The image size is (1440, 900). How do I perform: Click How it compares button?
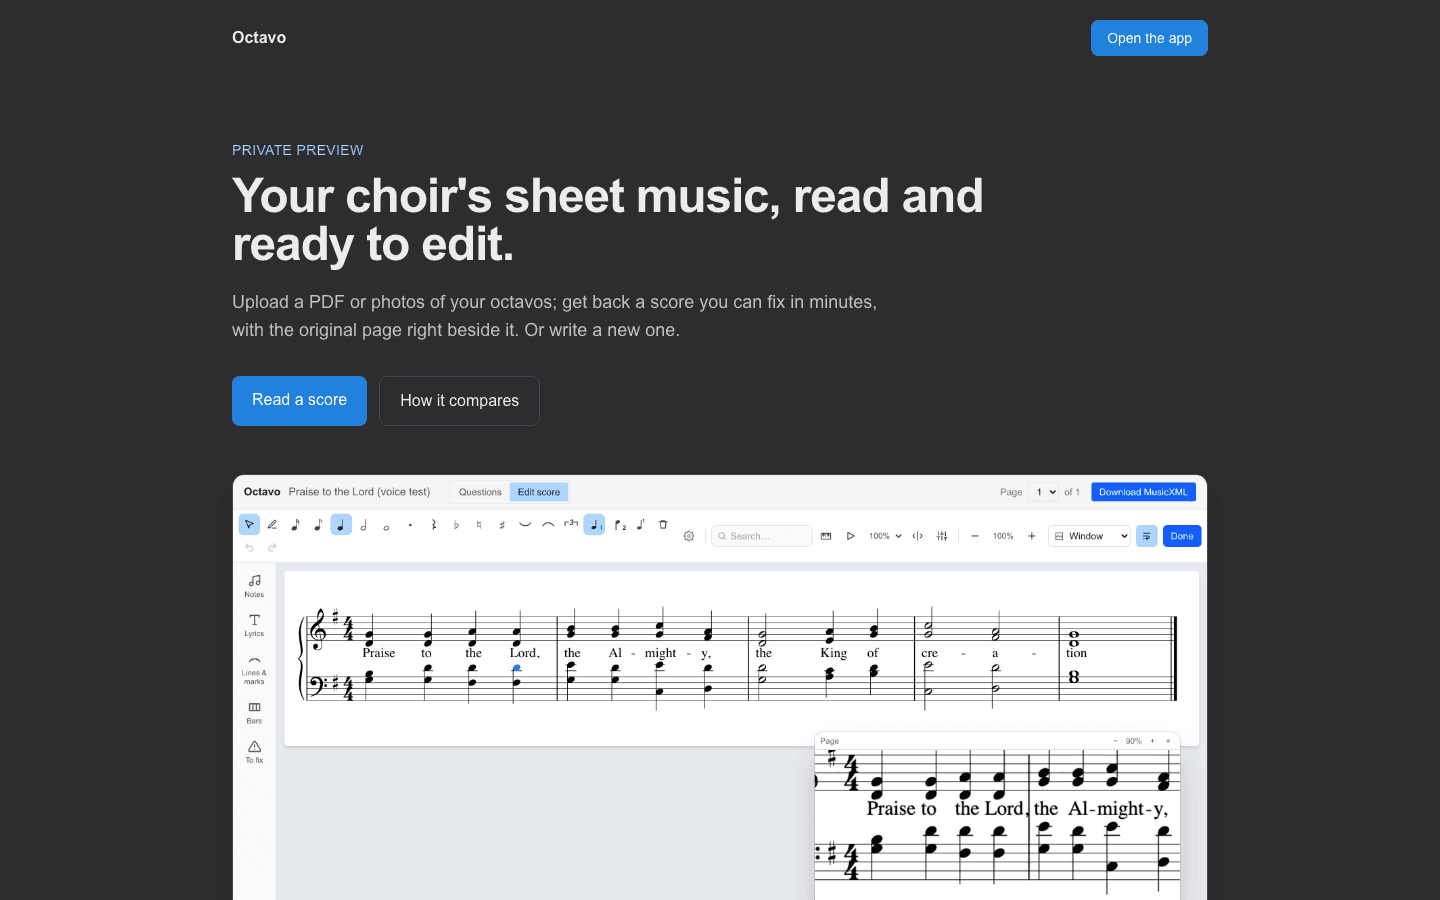(459, 401)
